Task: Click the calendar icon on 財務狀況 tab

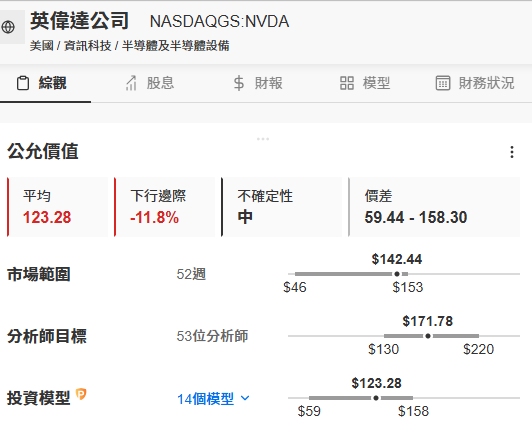Action: (443, 83)
